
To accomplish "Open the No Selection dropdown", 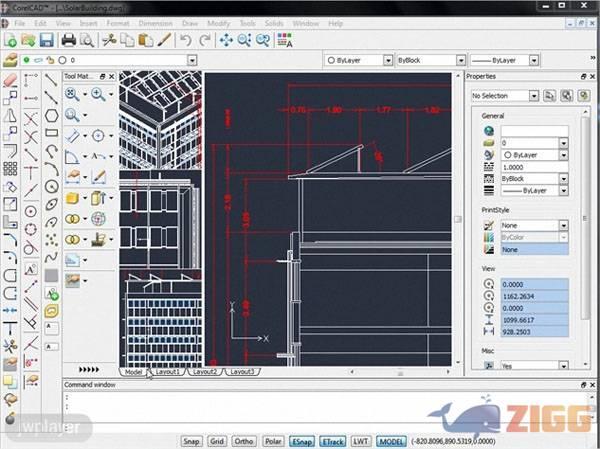I will [x=534, y=96].
